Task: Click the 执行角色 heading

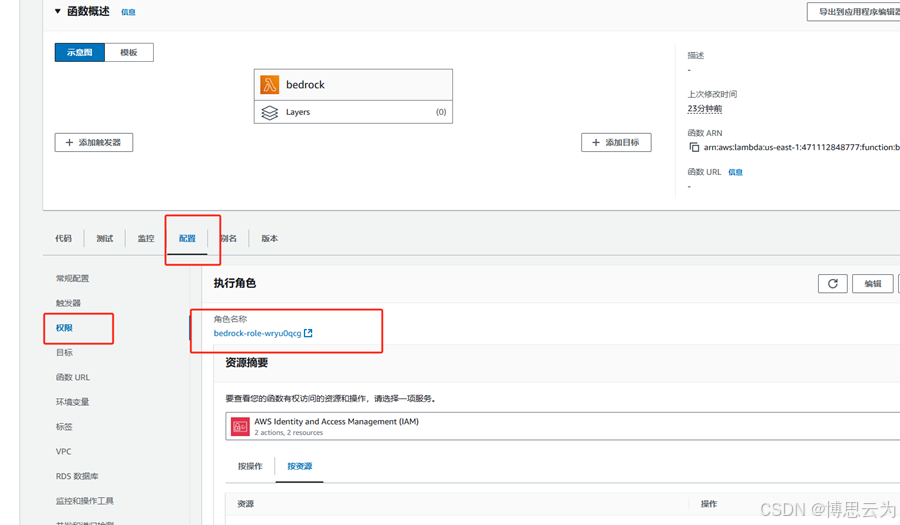Action: [x=235, y=283]
